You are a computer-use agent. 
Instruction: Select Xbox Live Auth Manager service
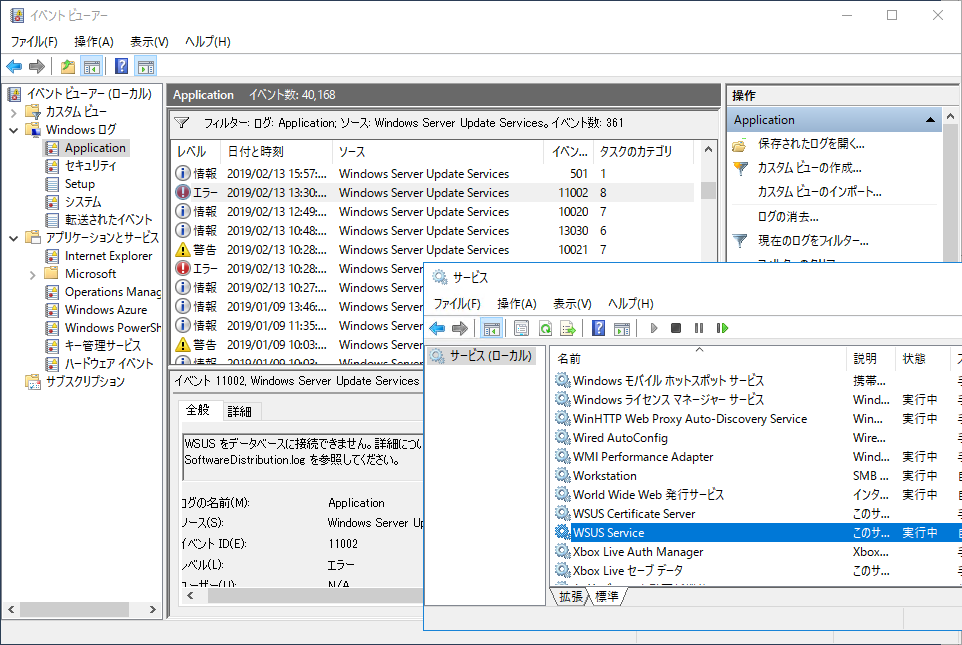coord(637,552)
